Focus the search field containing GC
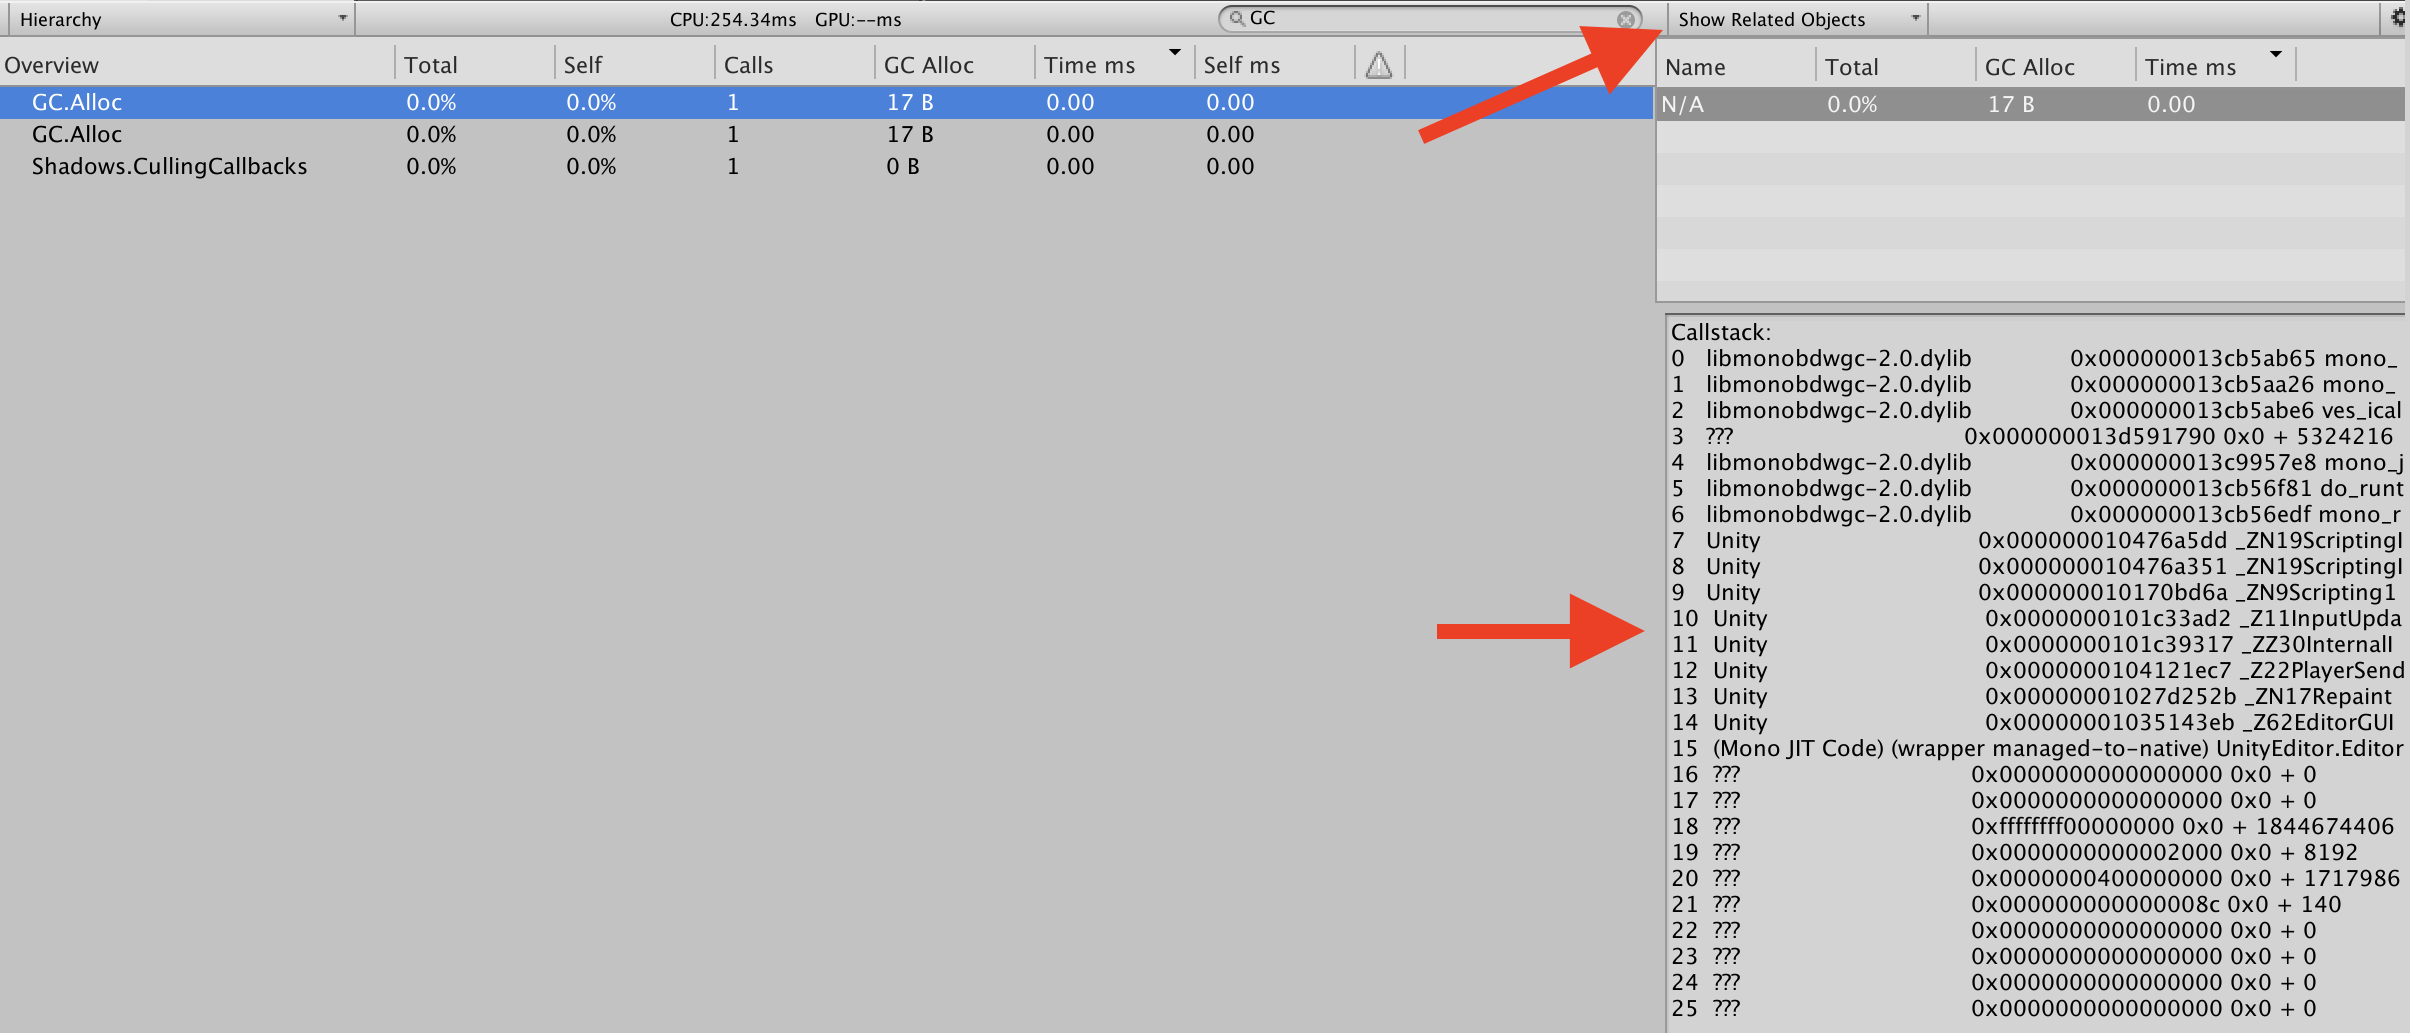2410x1033 pixels. [1430, 18]
